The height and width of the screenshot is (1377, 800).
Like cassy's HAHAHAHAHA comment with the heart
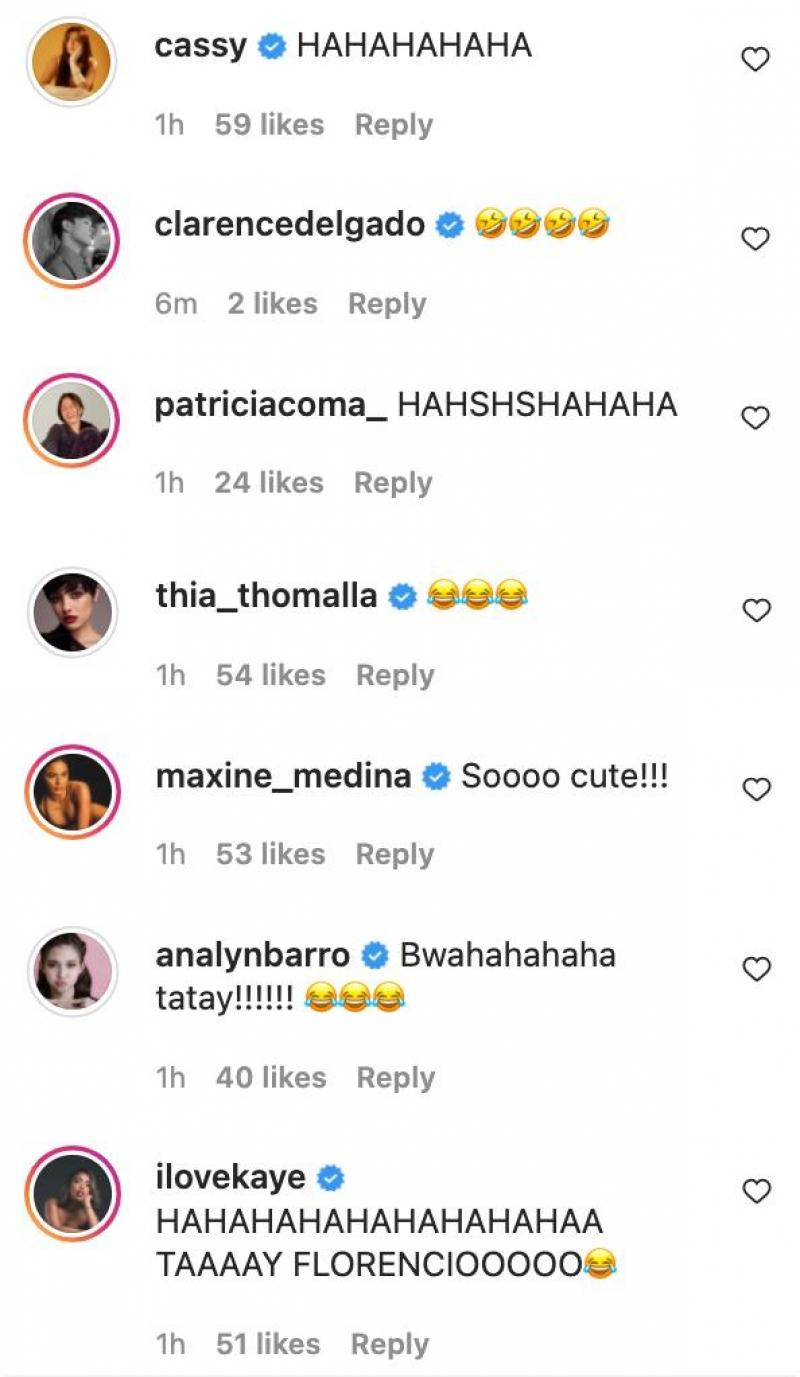pyautogui.click(x=755, y=60)
